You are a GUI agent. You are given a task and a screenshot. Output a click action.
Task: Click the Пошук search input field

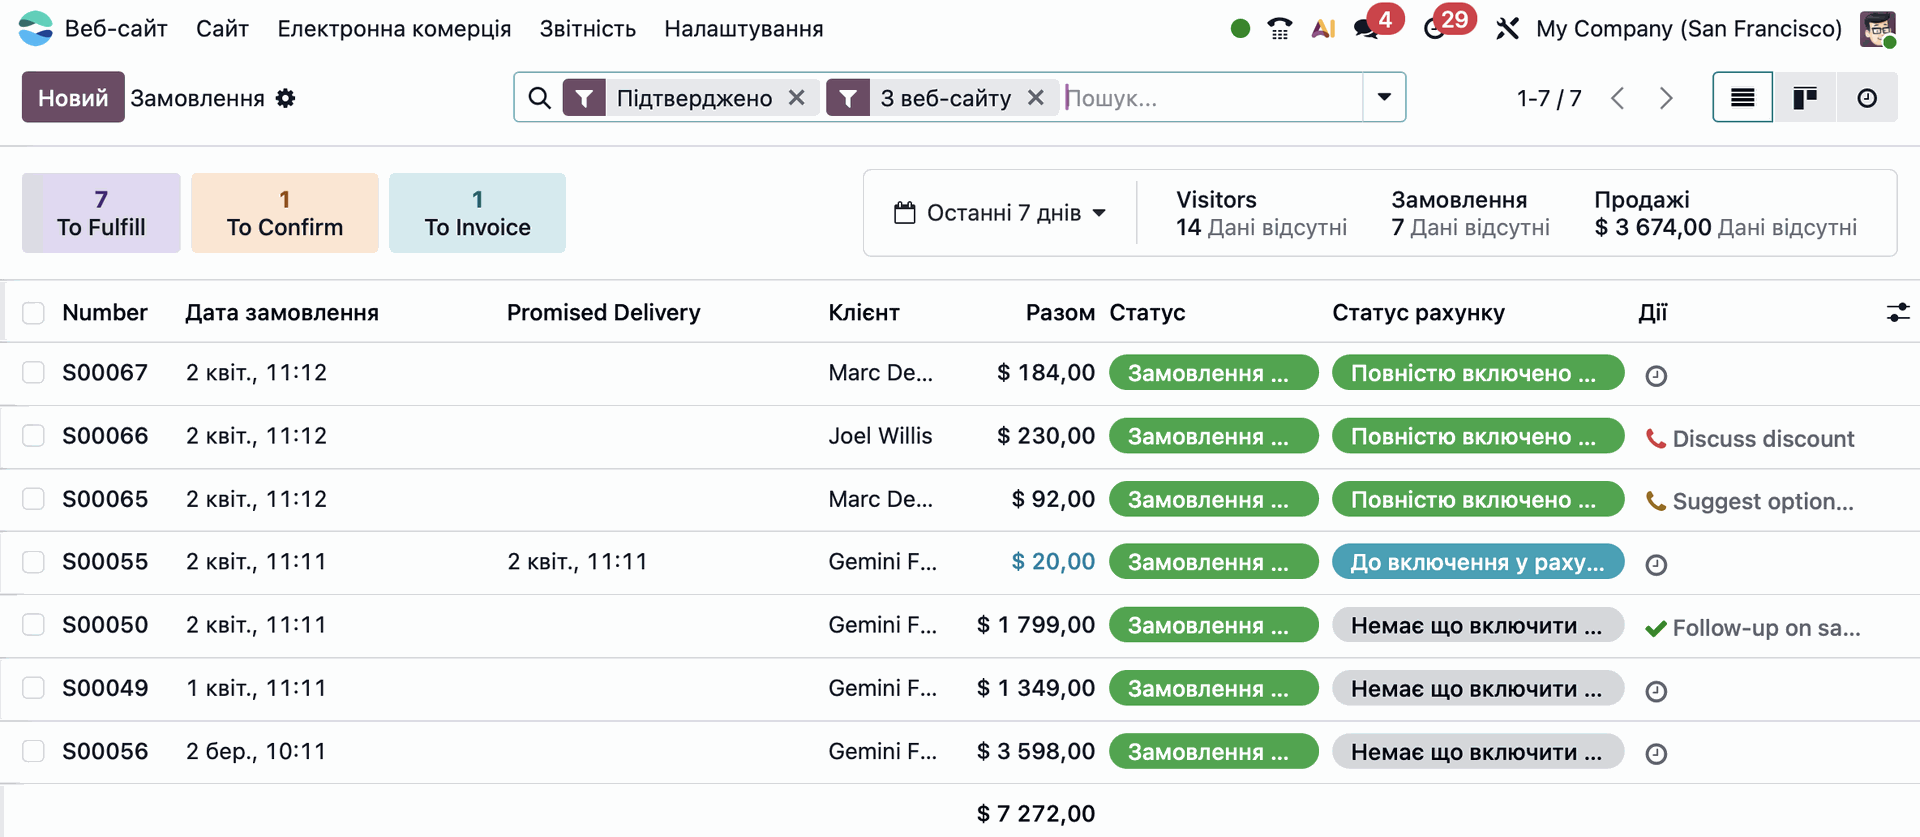(1210, 98)
